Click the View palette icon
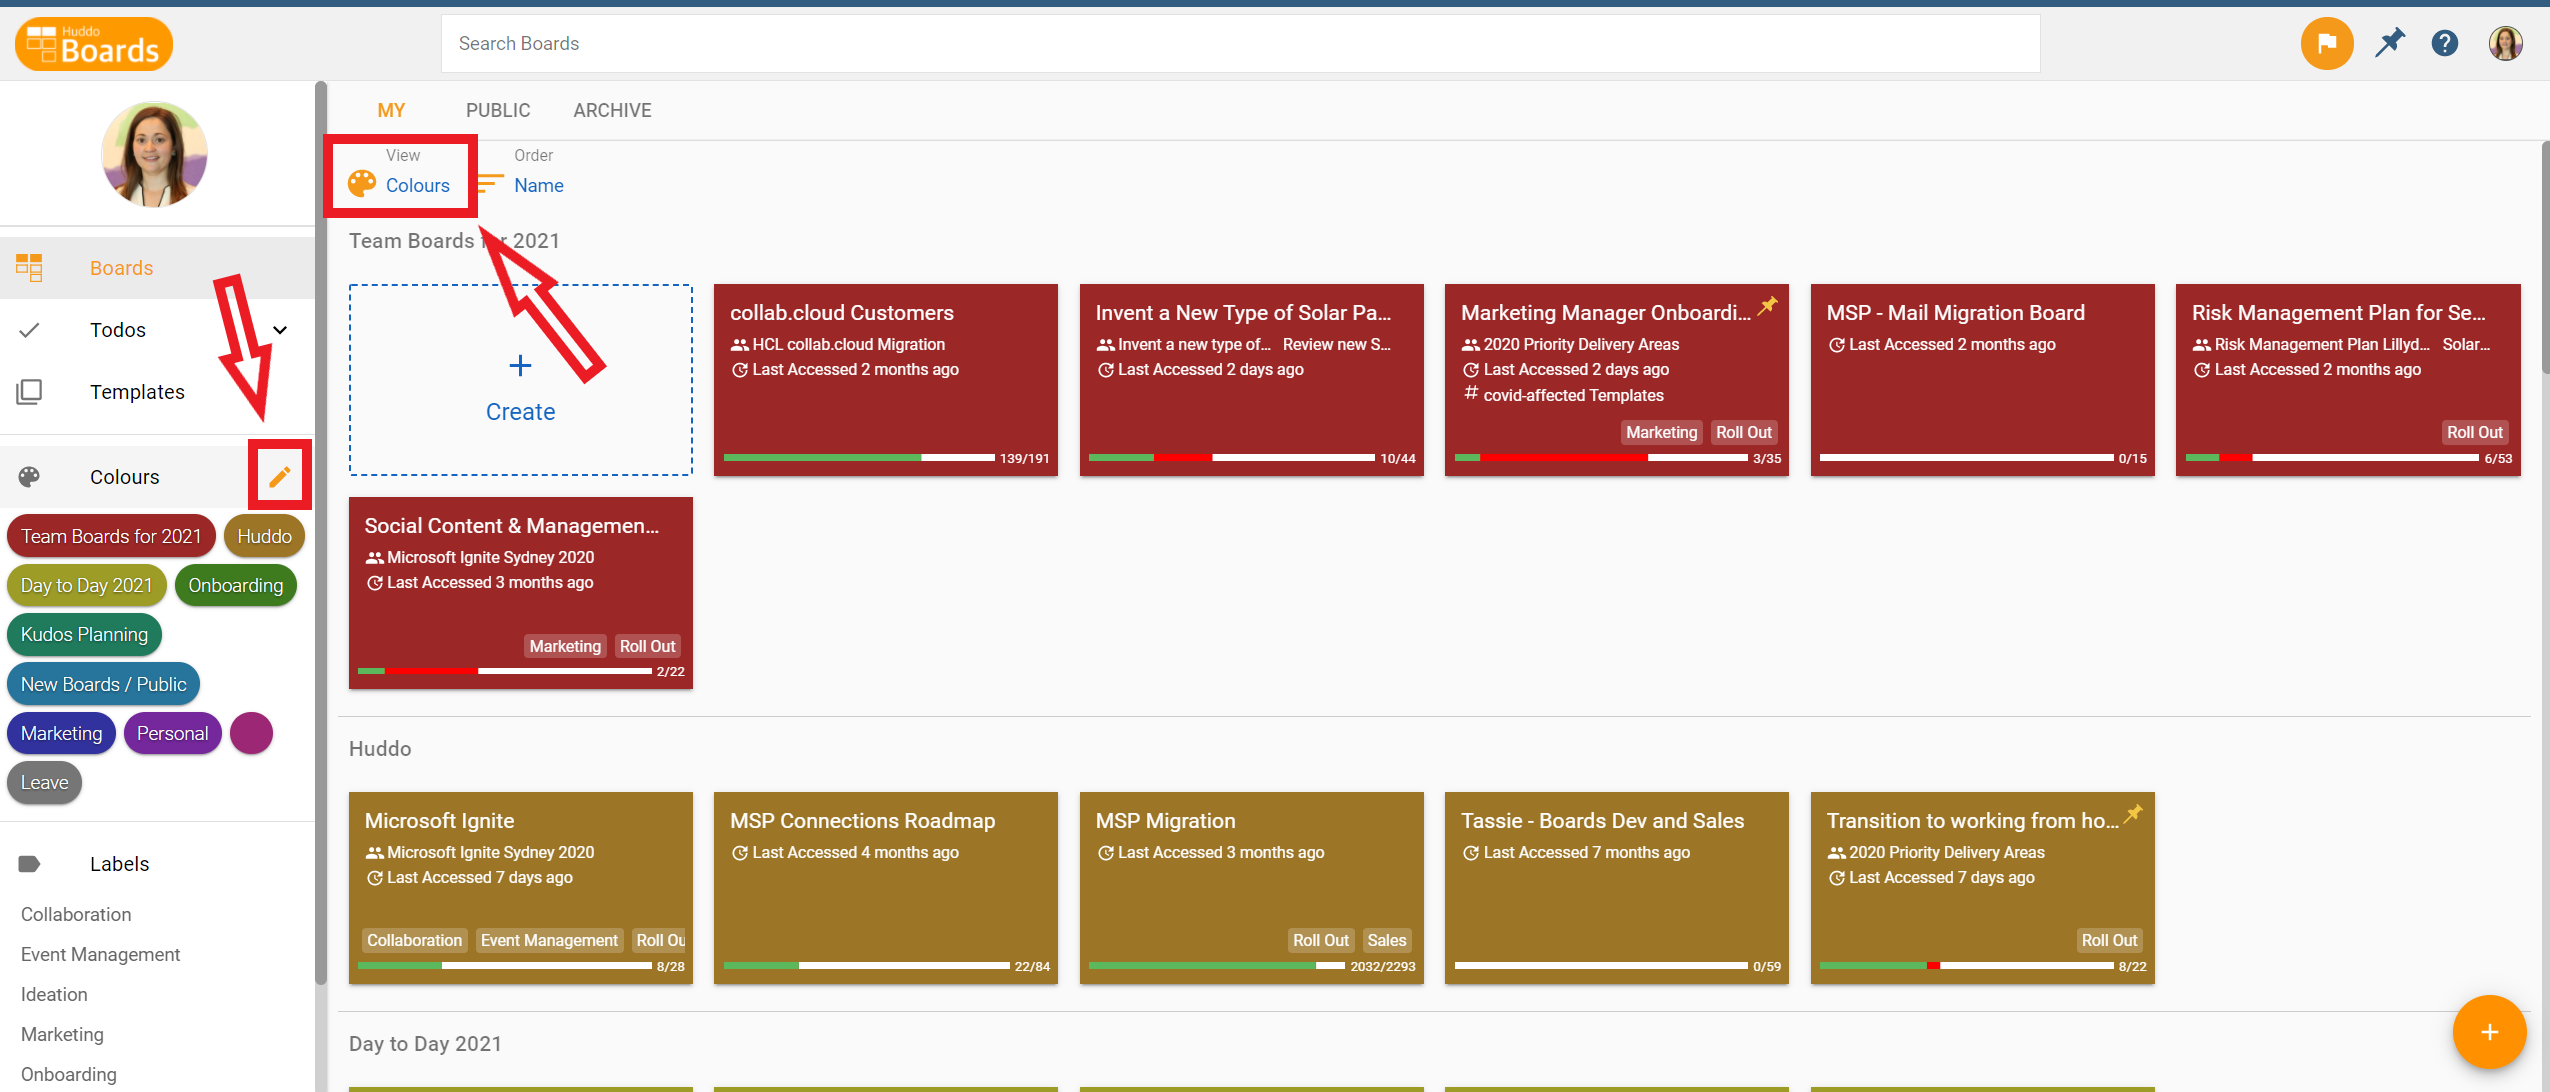The height and width of the screenshot is (1092, 2550). [362, 184]
